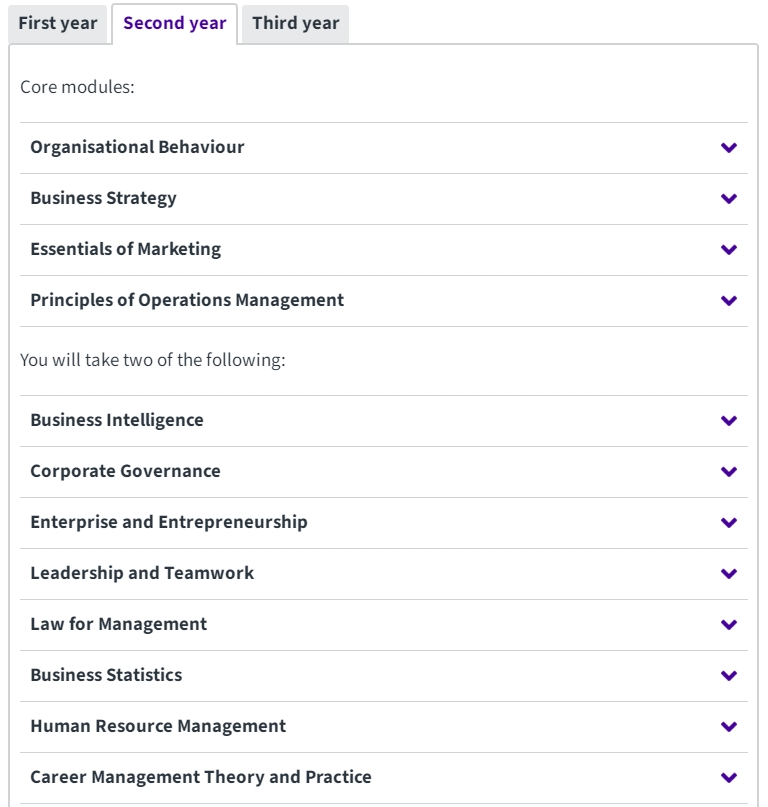Image resolution: width=768 pixels, height=807 pixels.
Task: Click the Business Strategy module title
Action: coord(103,198)
